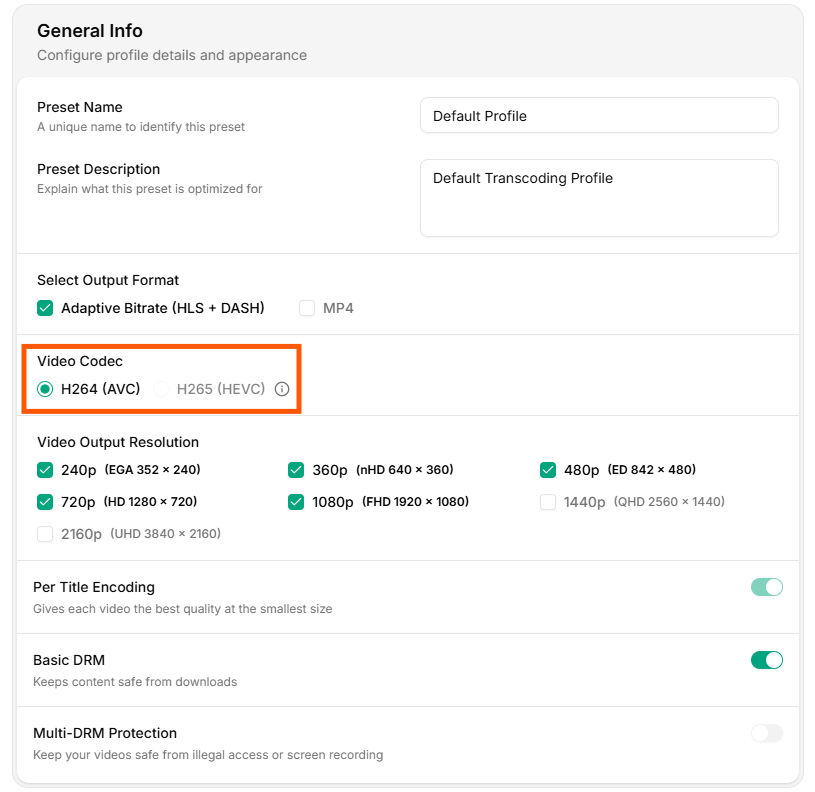Click the Select Output Format label

pos(110,280)
